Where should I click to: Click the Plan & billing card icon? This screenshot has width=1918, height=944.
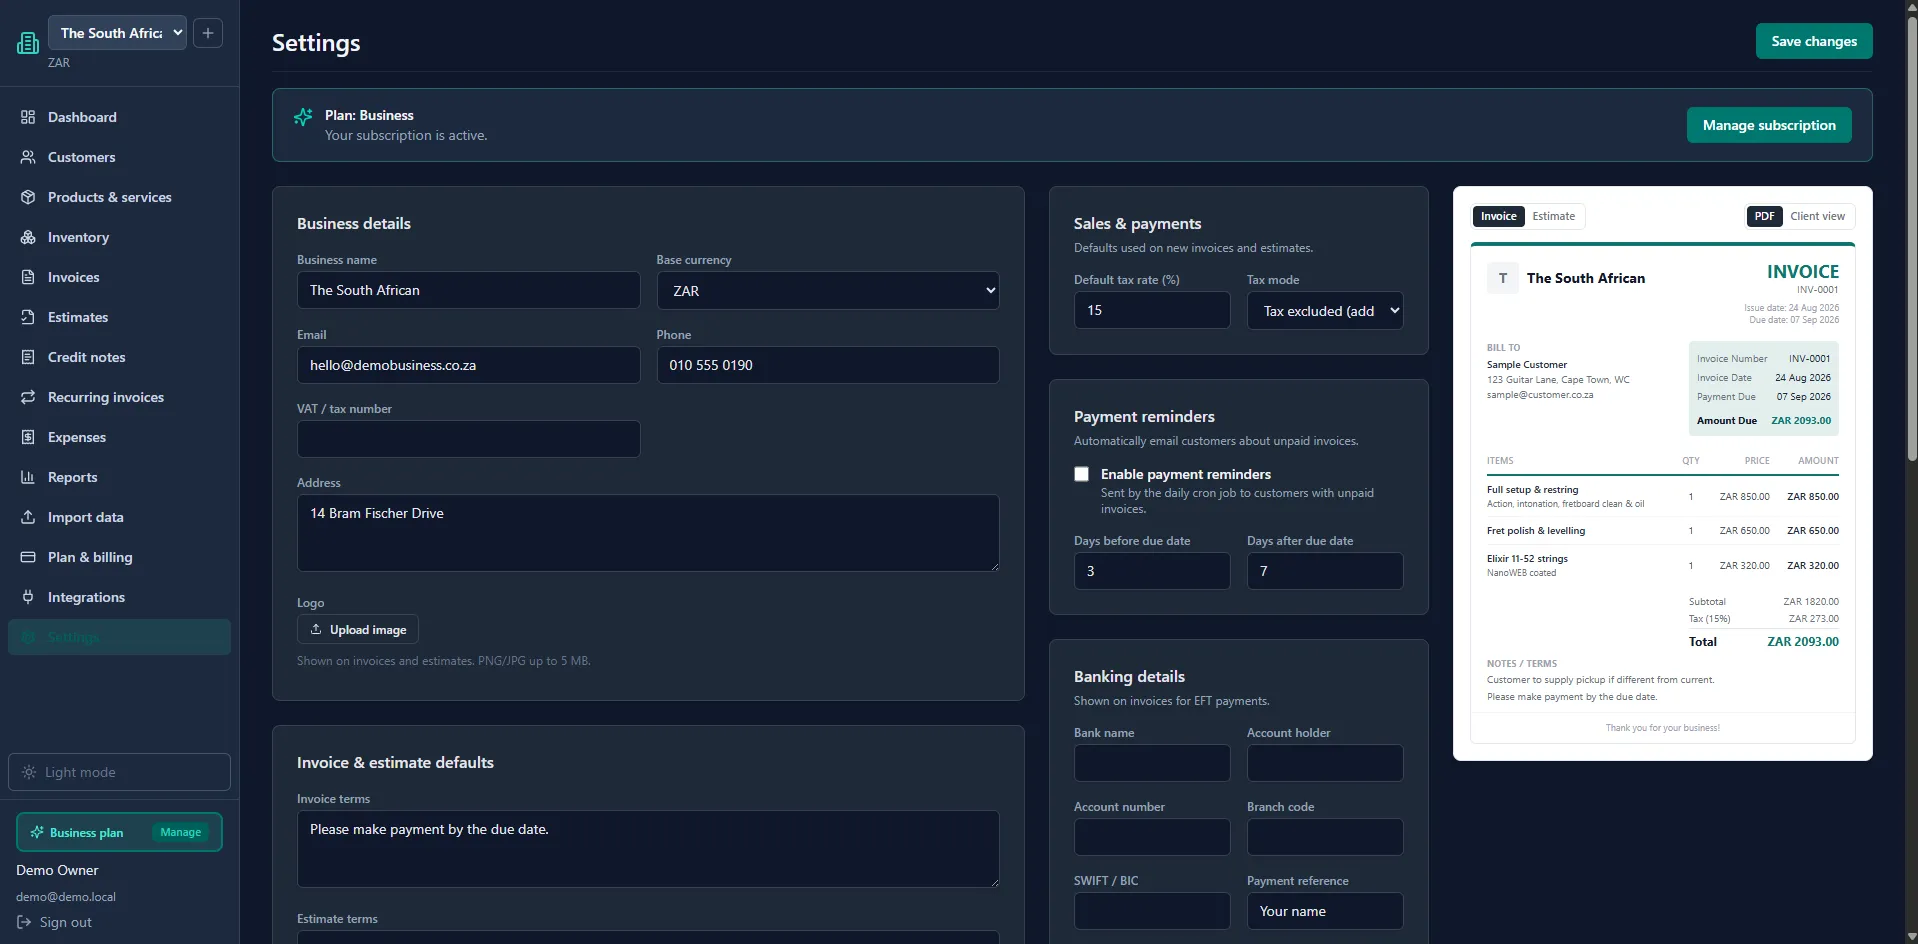28,557
